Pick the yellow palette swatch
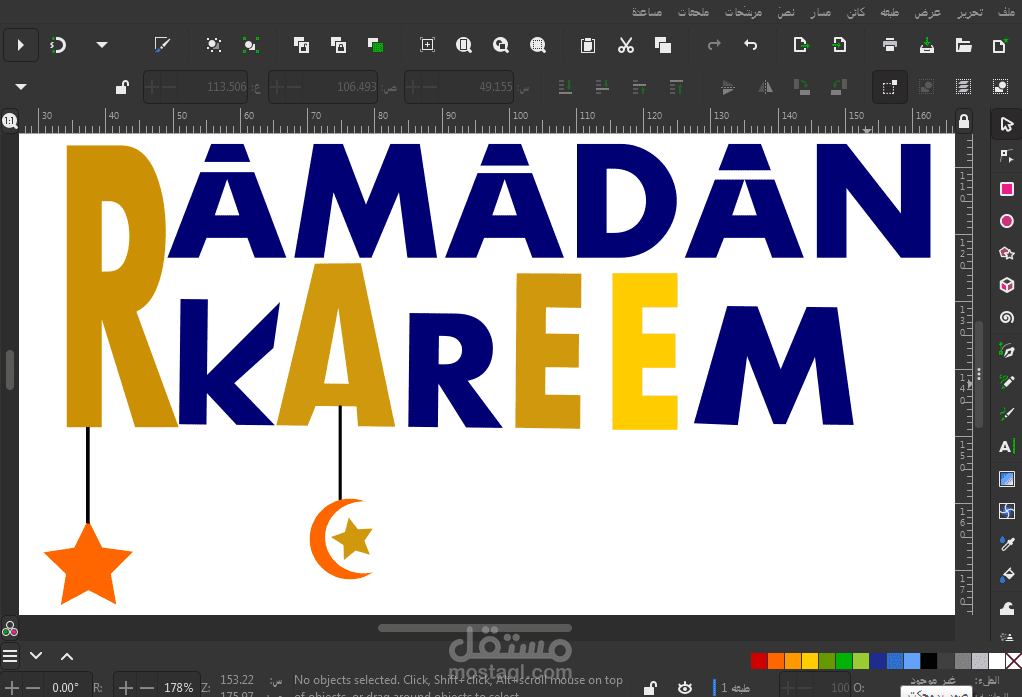The width and height of the screenshot is (1022, 697). (x=810, y=661)
